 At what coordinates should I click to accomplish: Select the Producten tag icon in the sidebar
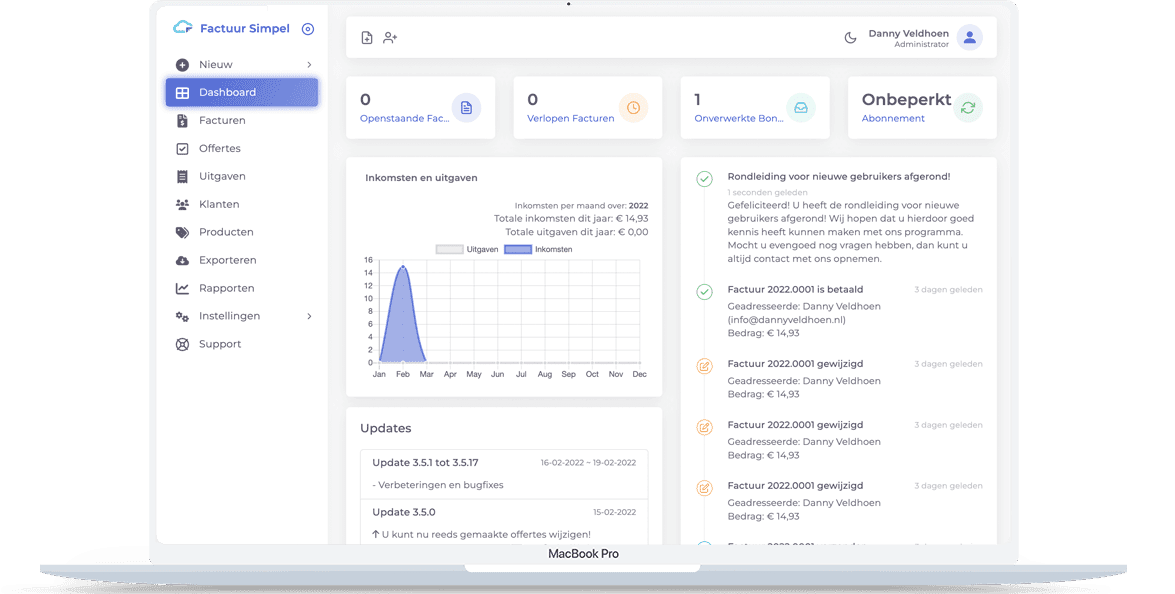point(183,232)
